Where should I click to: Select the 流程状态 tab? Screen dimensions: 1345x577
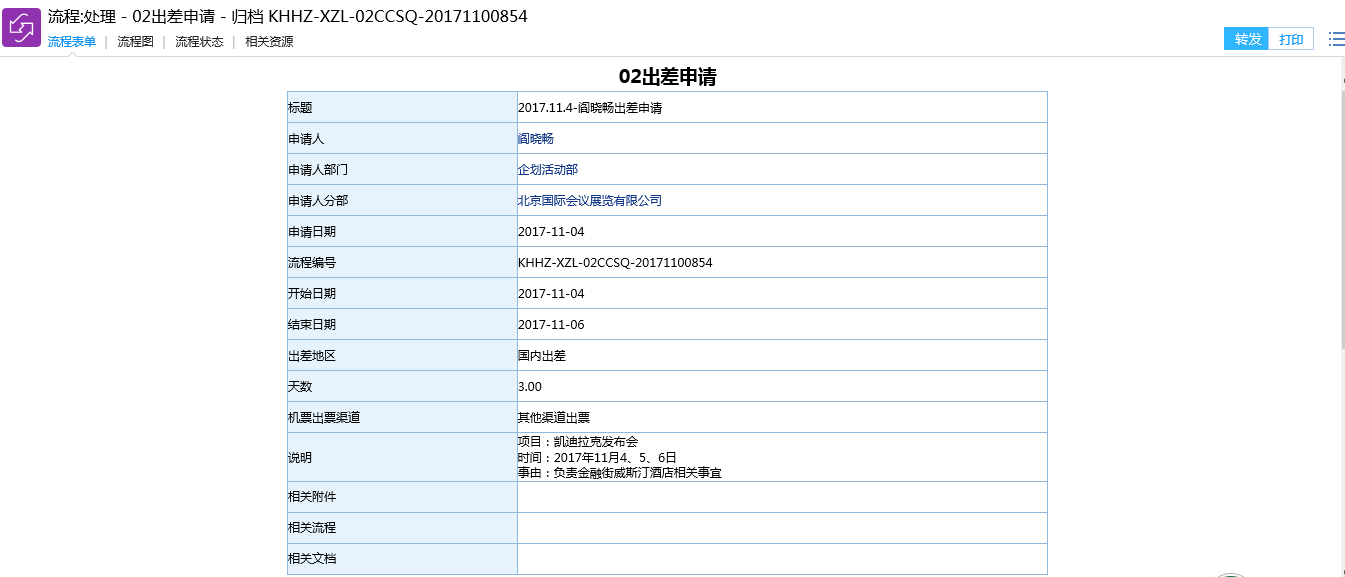coord(199,42)
